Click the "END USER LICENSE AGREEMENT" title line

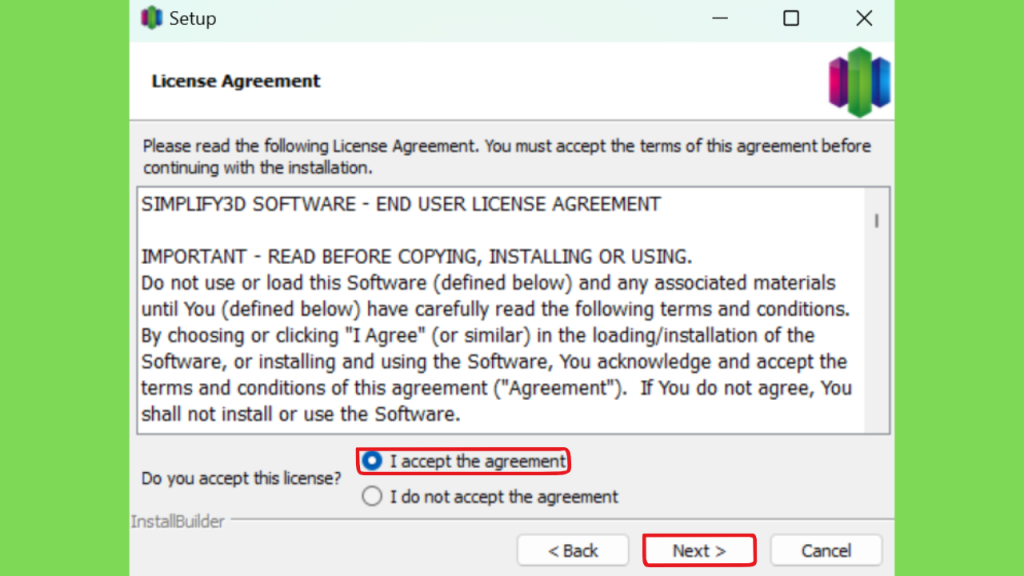[x=401, y=204]
